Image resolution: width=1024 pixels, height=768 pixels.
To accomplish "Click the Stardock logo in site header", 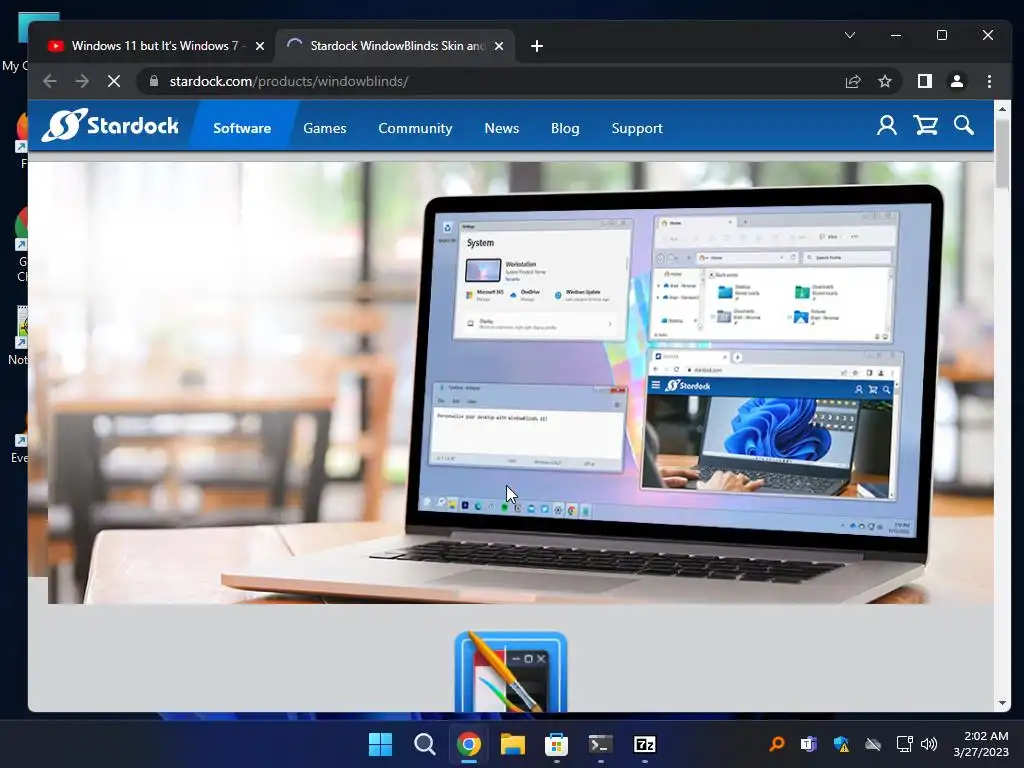I will click(110, 125).
